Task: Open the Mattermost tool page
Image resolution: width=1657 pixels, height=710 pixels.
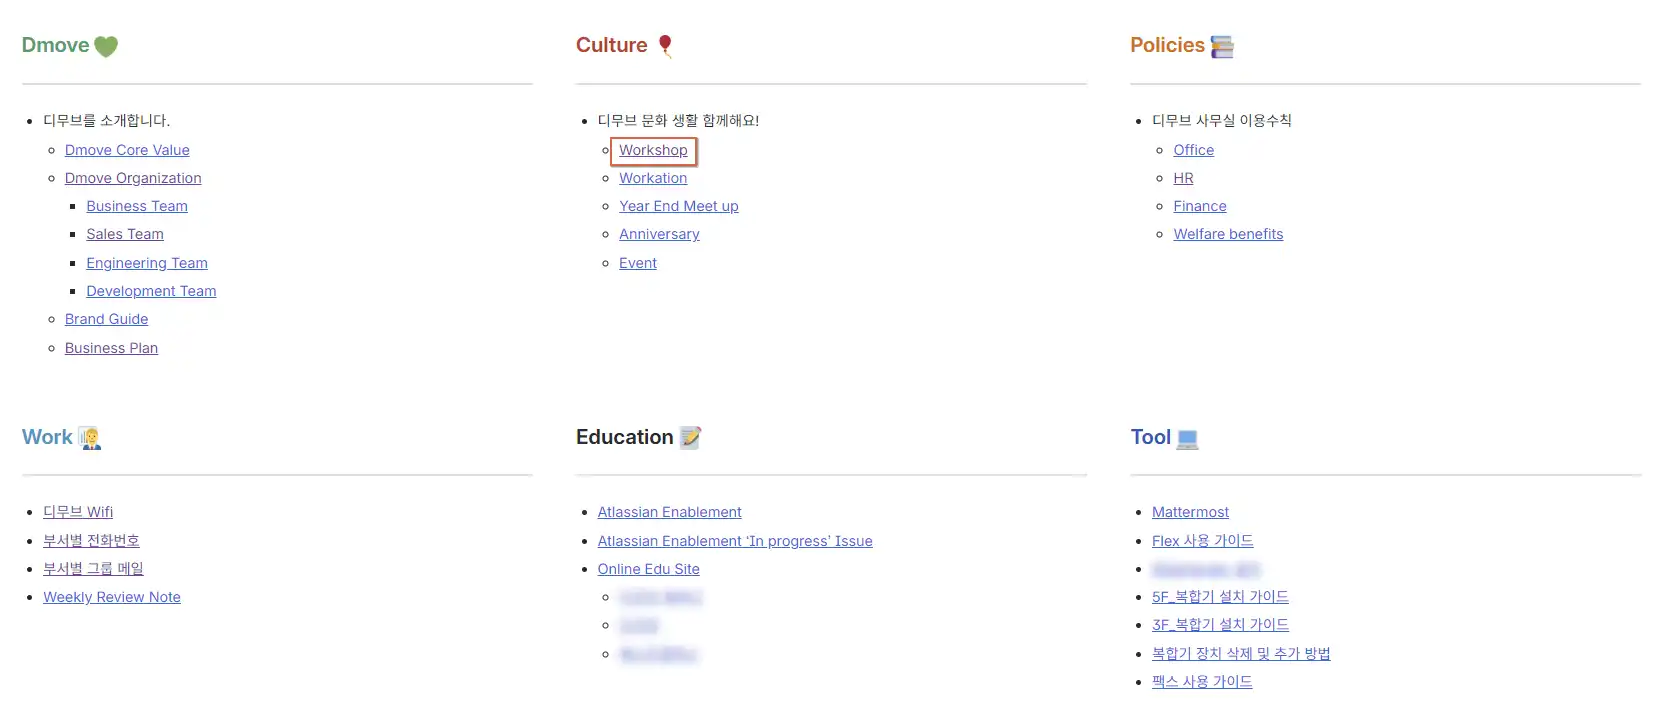Action: coord(1190,512)
